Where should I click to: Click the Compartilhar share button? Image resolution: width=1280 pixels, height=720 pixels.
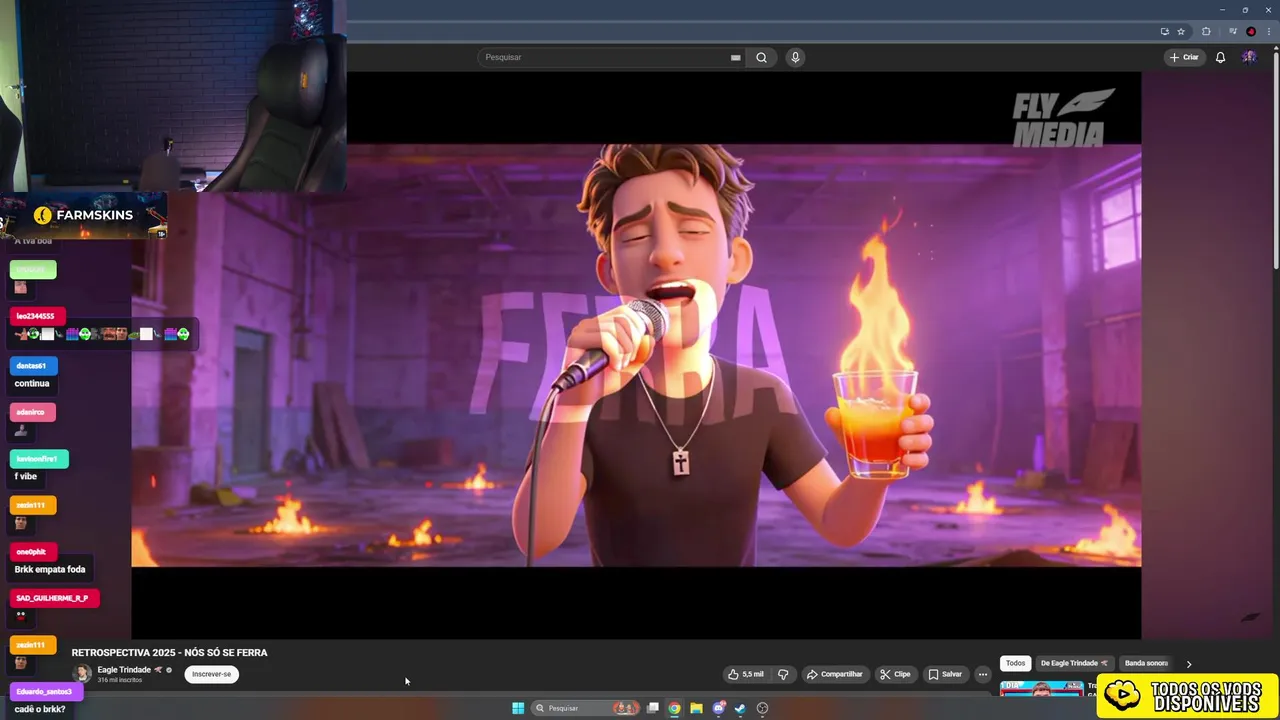coord(834,674)
